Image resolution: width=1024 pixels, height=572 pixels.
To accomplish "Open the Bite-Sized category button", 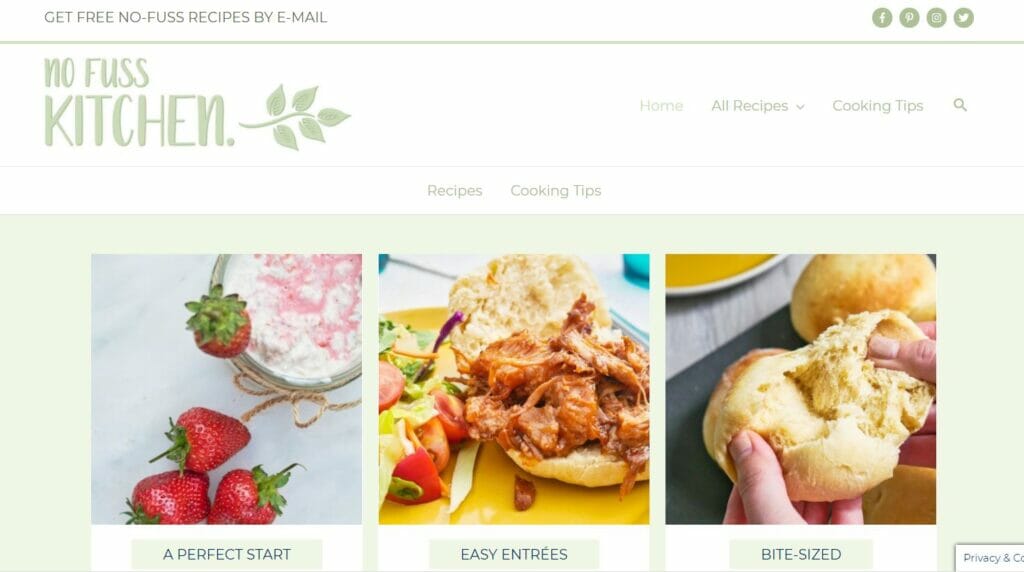I will (x=801, y=554).
